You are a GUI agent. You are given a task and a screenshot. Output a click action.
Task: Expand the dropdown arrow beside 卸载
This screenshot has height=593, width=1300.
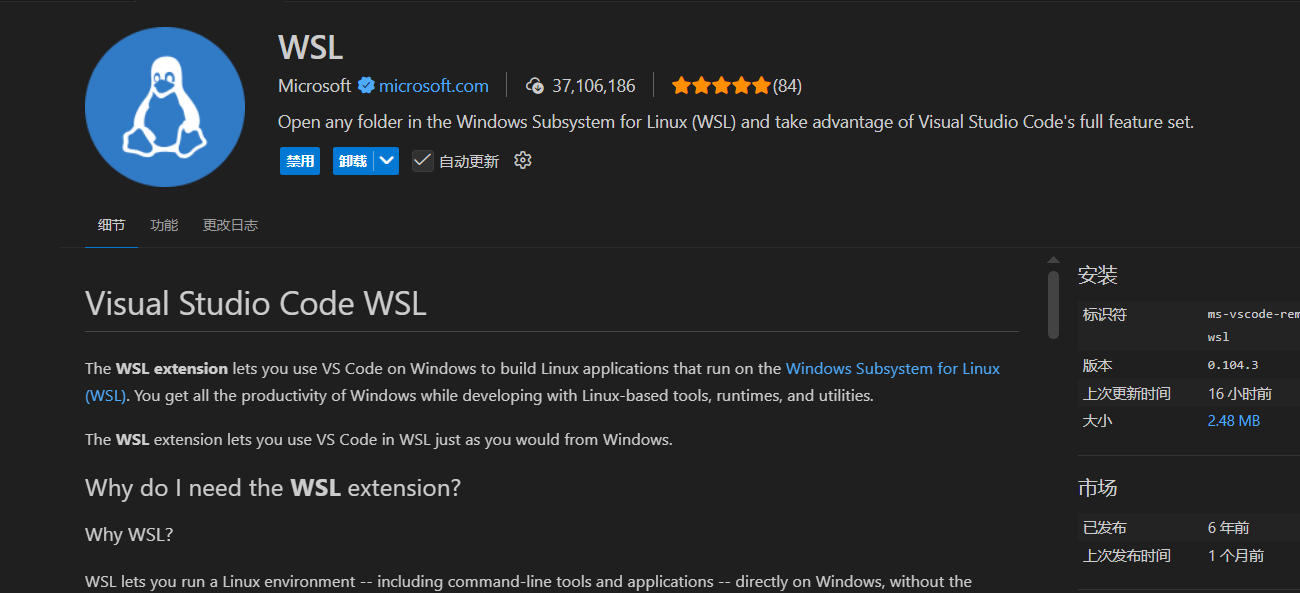coord(387,161)
